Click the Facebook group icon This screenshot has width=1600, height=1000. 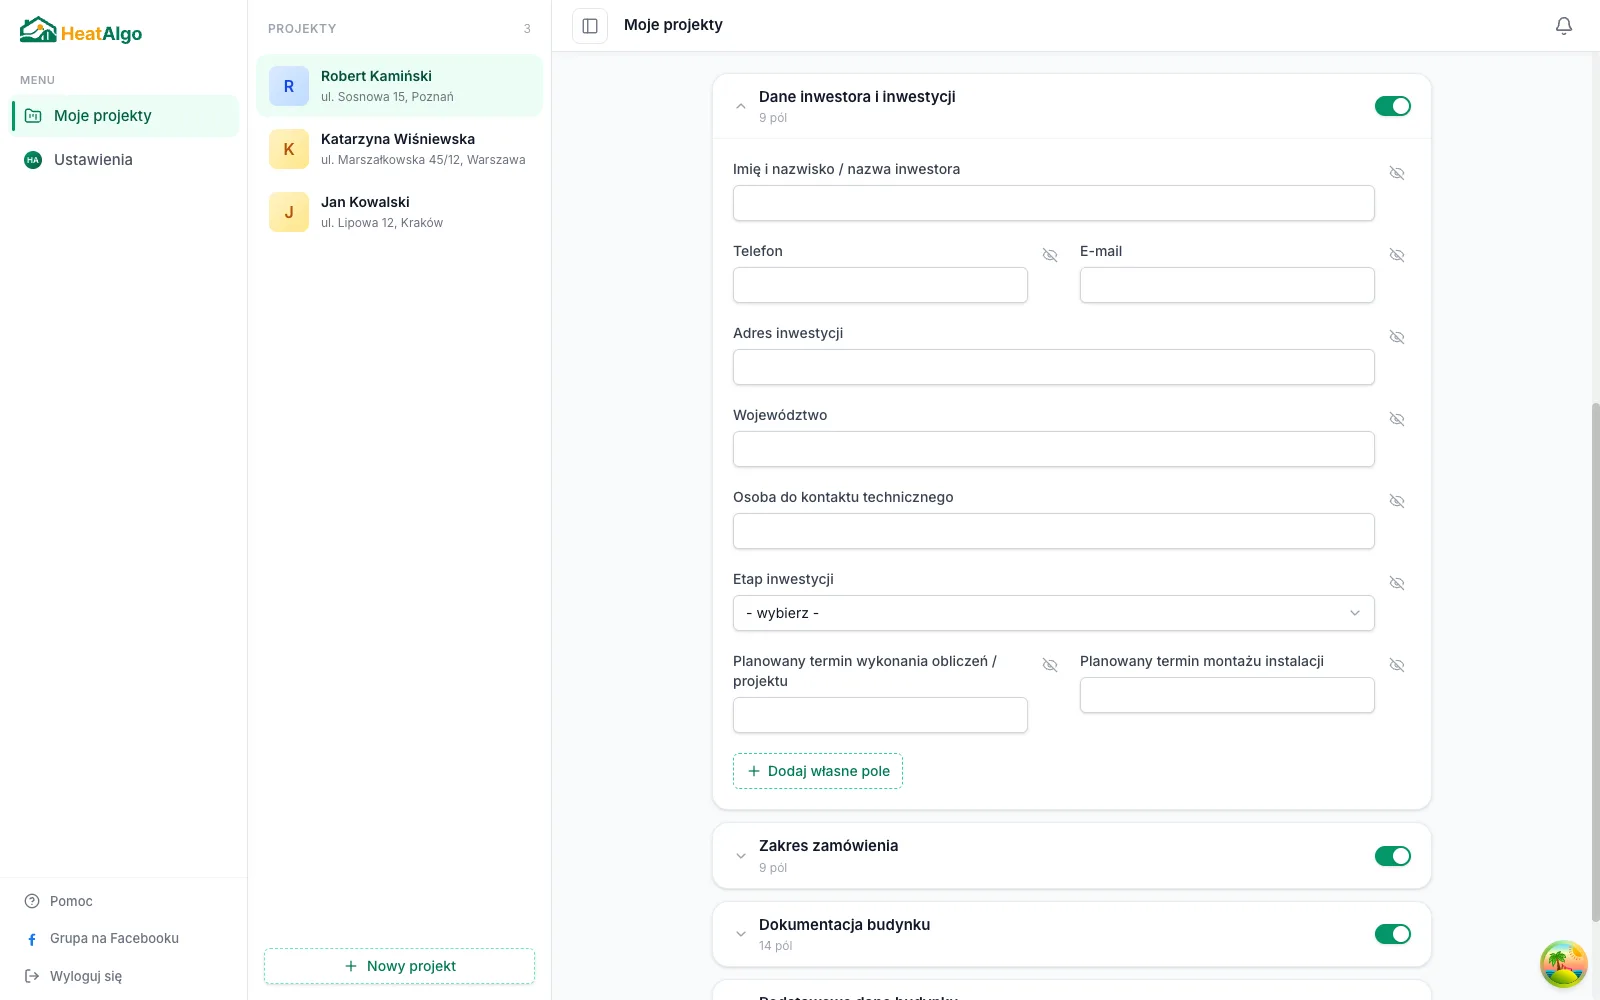(x=32, y=939)
